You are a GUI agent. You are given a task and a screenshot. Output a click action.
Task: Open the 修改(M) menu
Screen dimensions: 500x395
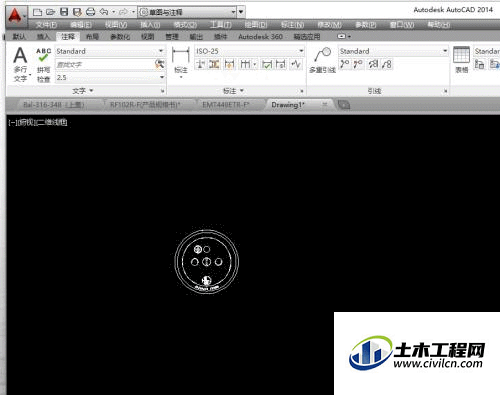click(329, 25)
